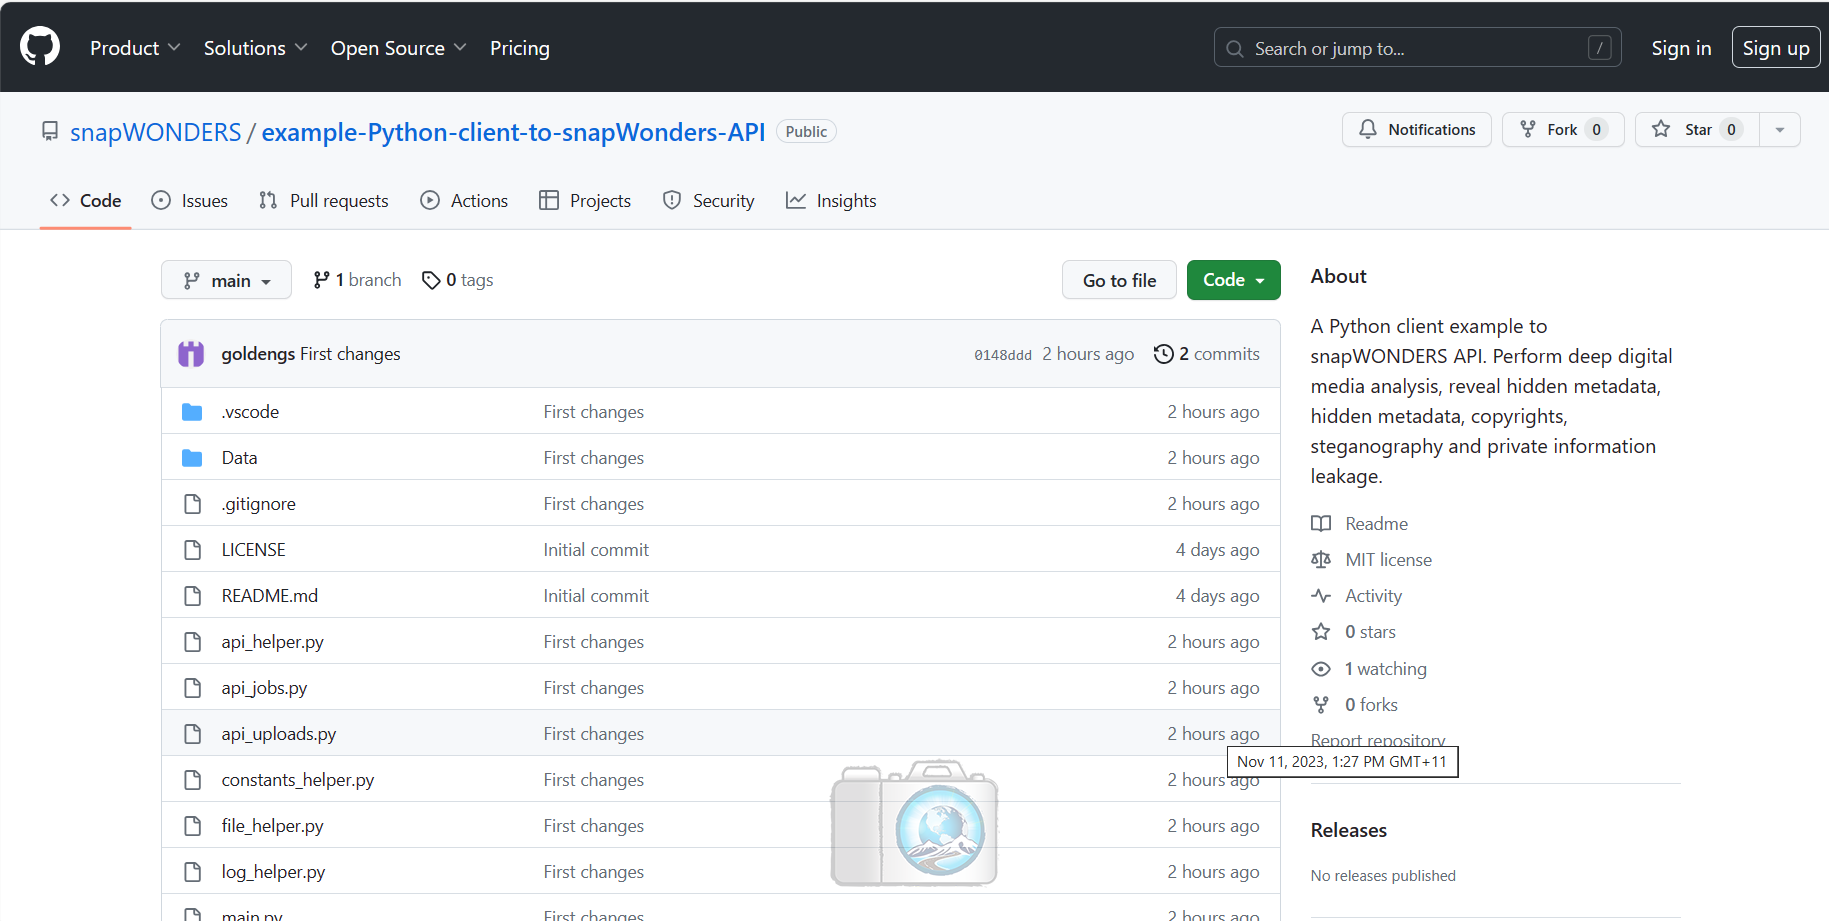
Task: Click the scales icon next to MIT license
Action: coord(1321,560)
